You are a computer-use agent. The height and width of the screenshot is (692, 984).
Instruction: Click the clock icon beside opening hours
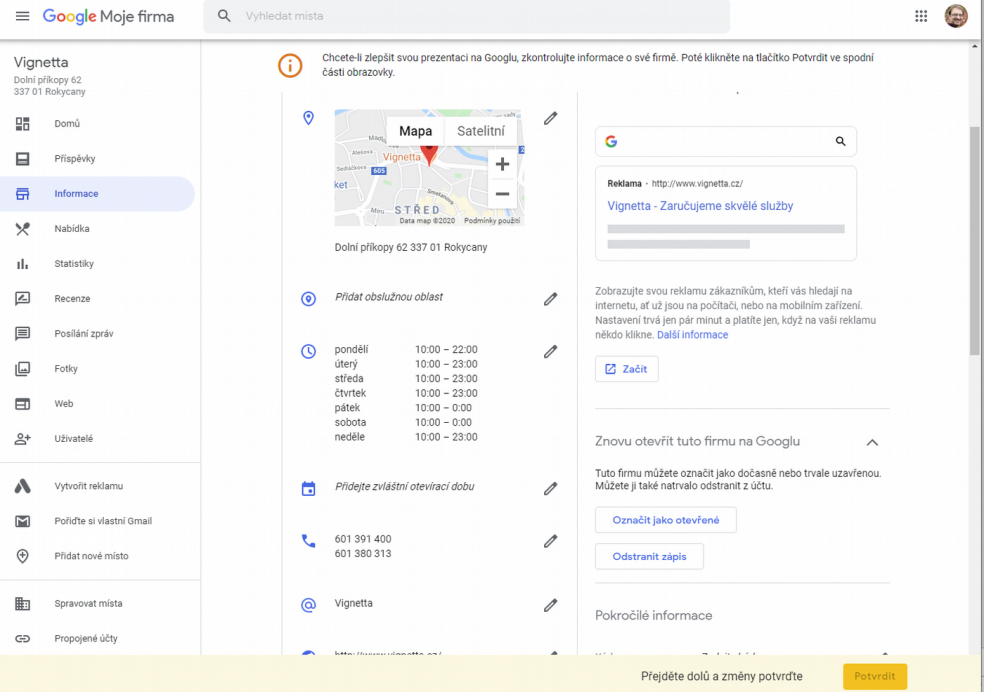coord(308,351)
